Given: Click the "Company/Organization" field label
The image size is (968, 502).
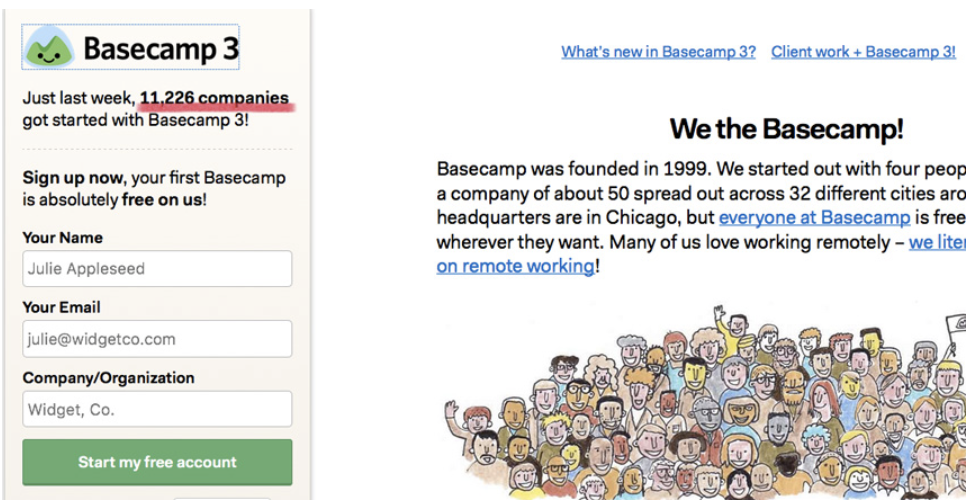Looking at the screenshot, I should click(108, 378).
